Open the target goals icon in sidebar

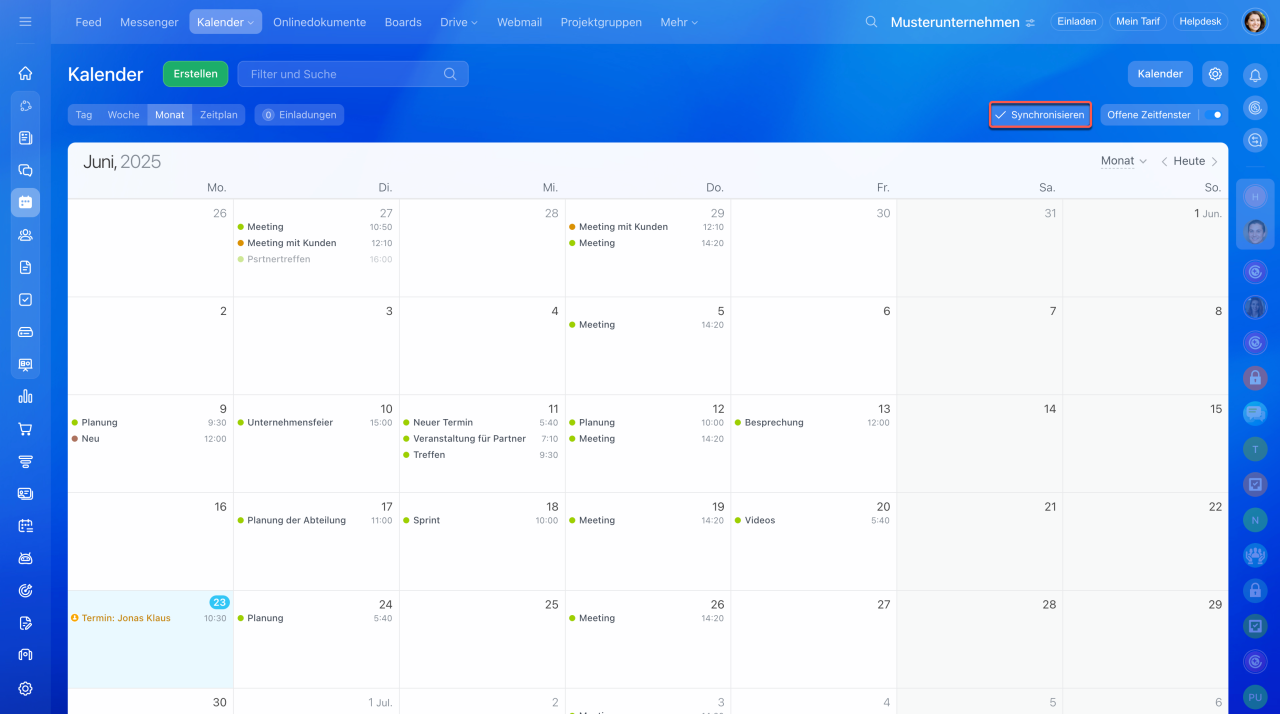click(25, 591)
